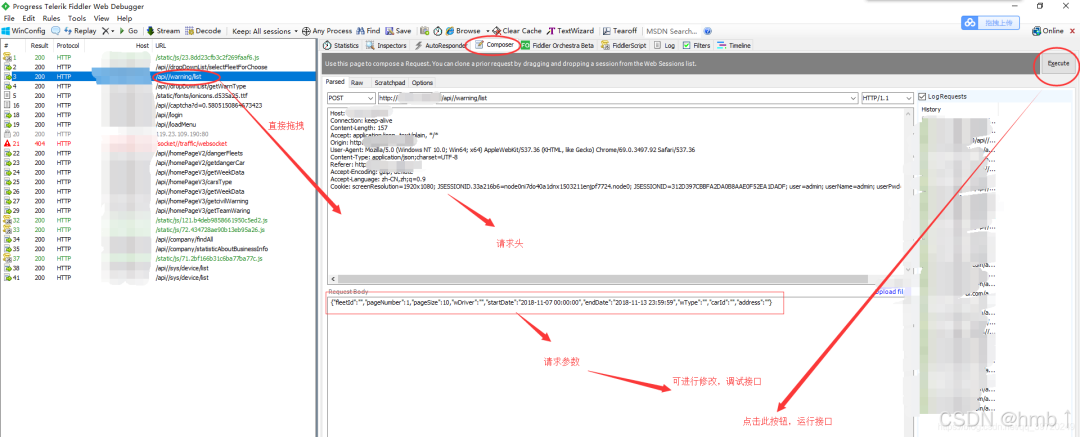Screen dimensions: 1080x437
Task: Open the Remove (X) dropdown
Action: [x=108, y=31]
